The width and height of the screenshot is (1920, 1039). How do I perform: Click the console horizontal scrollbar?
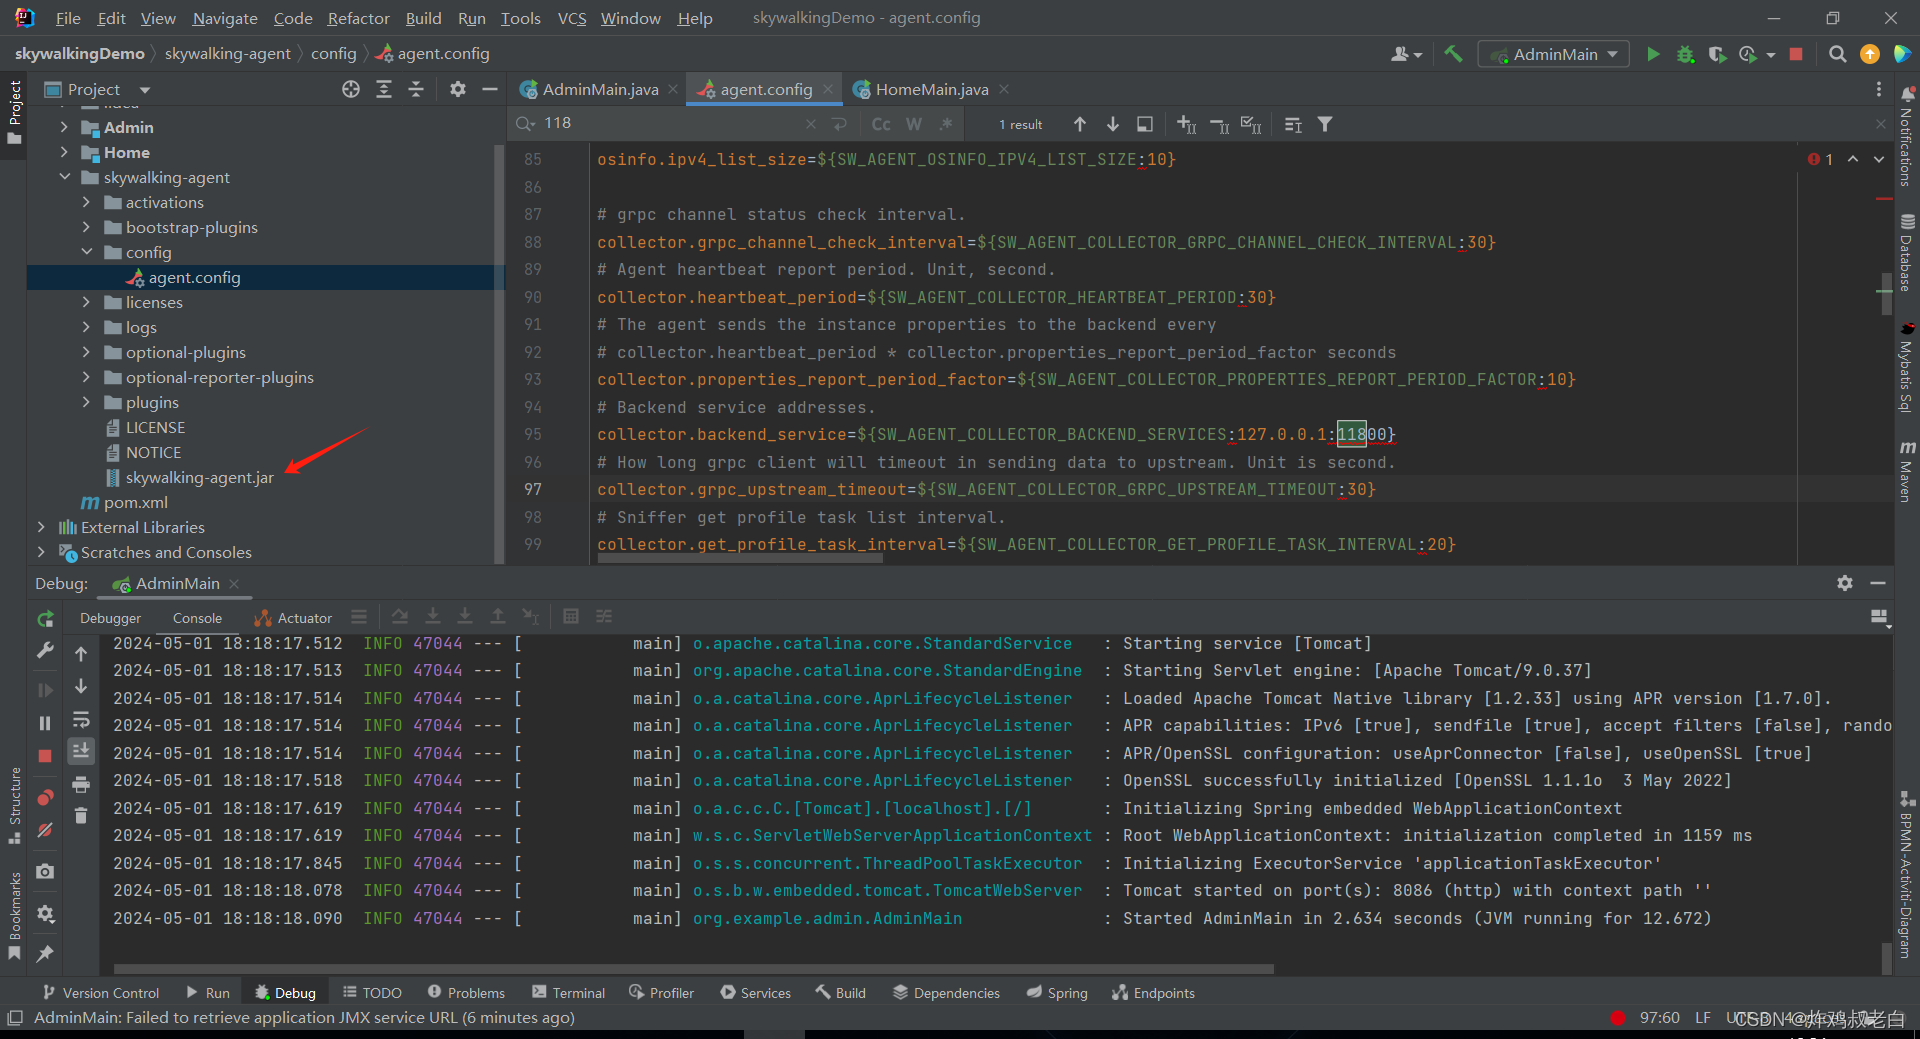[693, 969]
